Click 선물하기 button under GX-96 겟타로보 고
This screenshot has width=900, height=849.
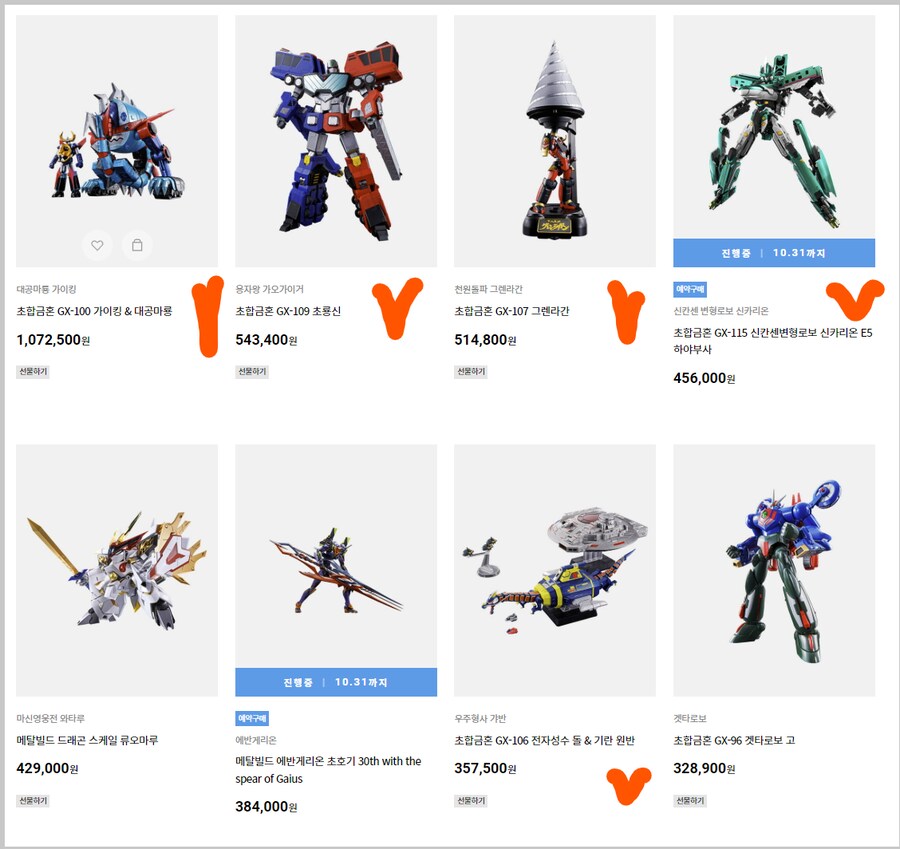(690, 801)
